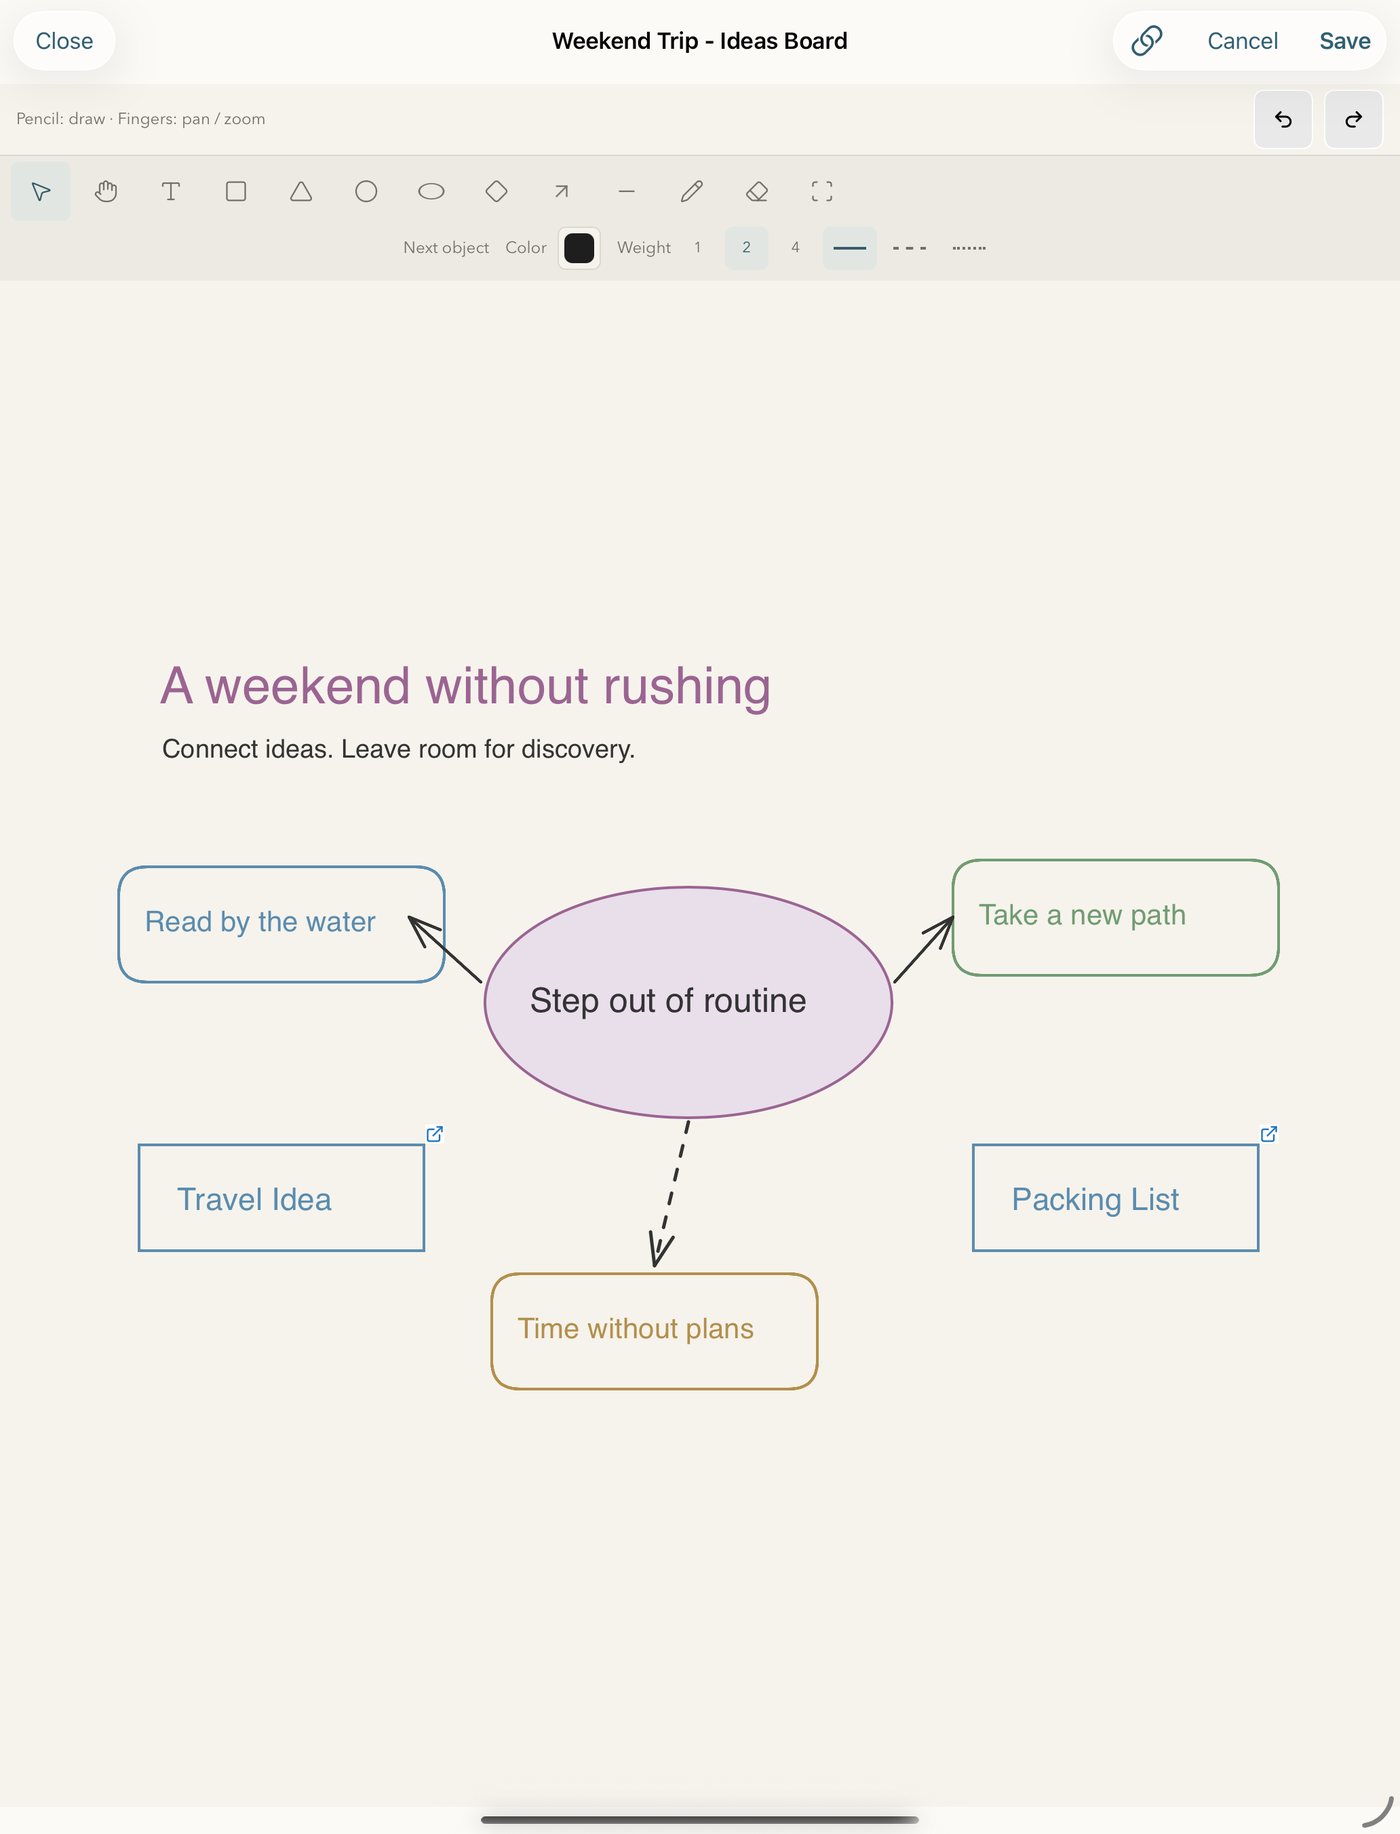Viewport: 1400px width, 1834px height.
Task: Select the 'Step out of routine' ellipse
Action: (688, 1002)
